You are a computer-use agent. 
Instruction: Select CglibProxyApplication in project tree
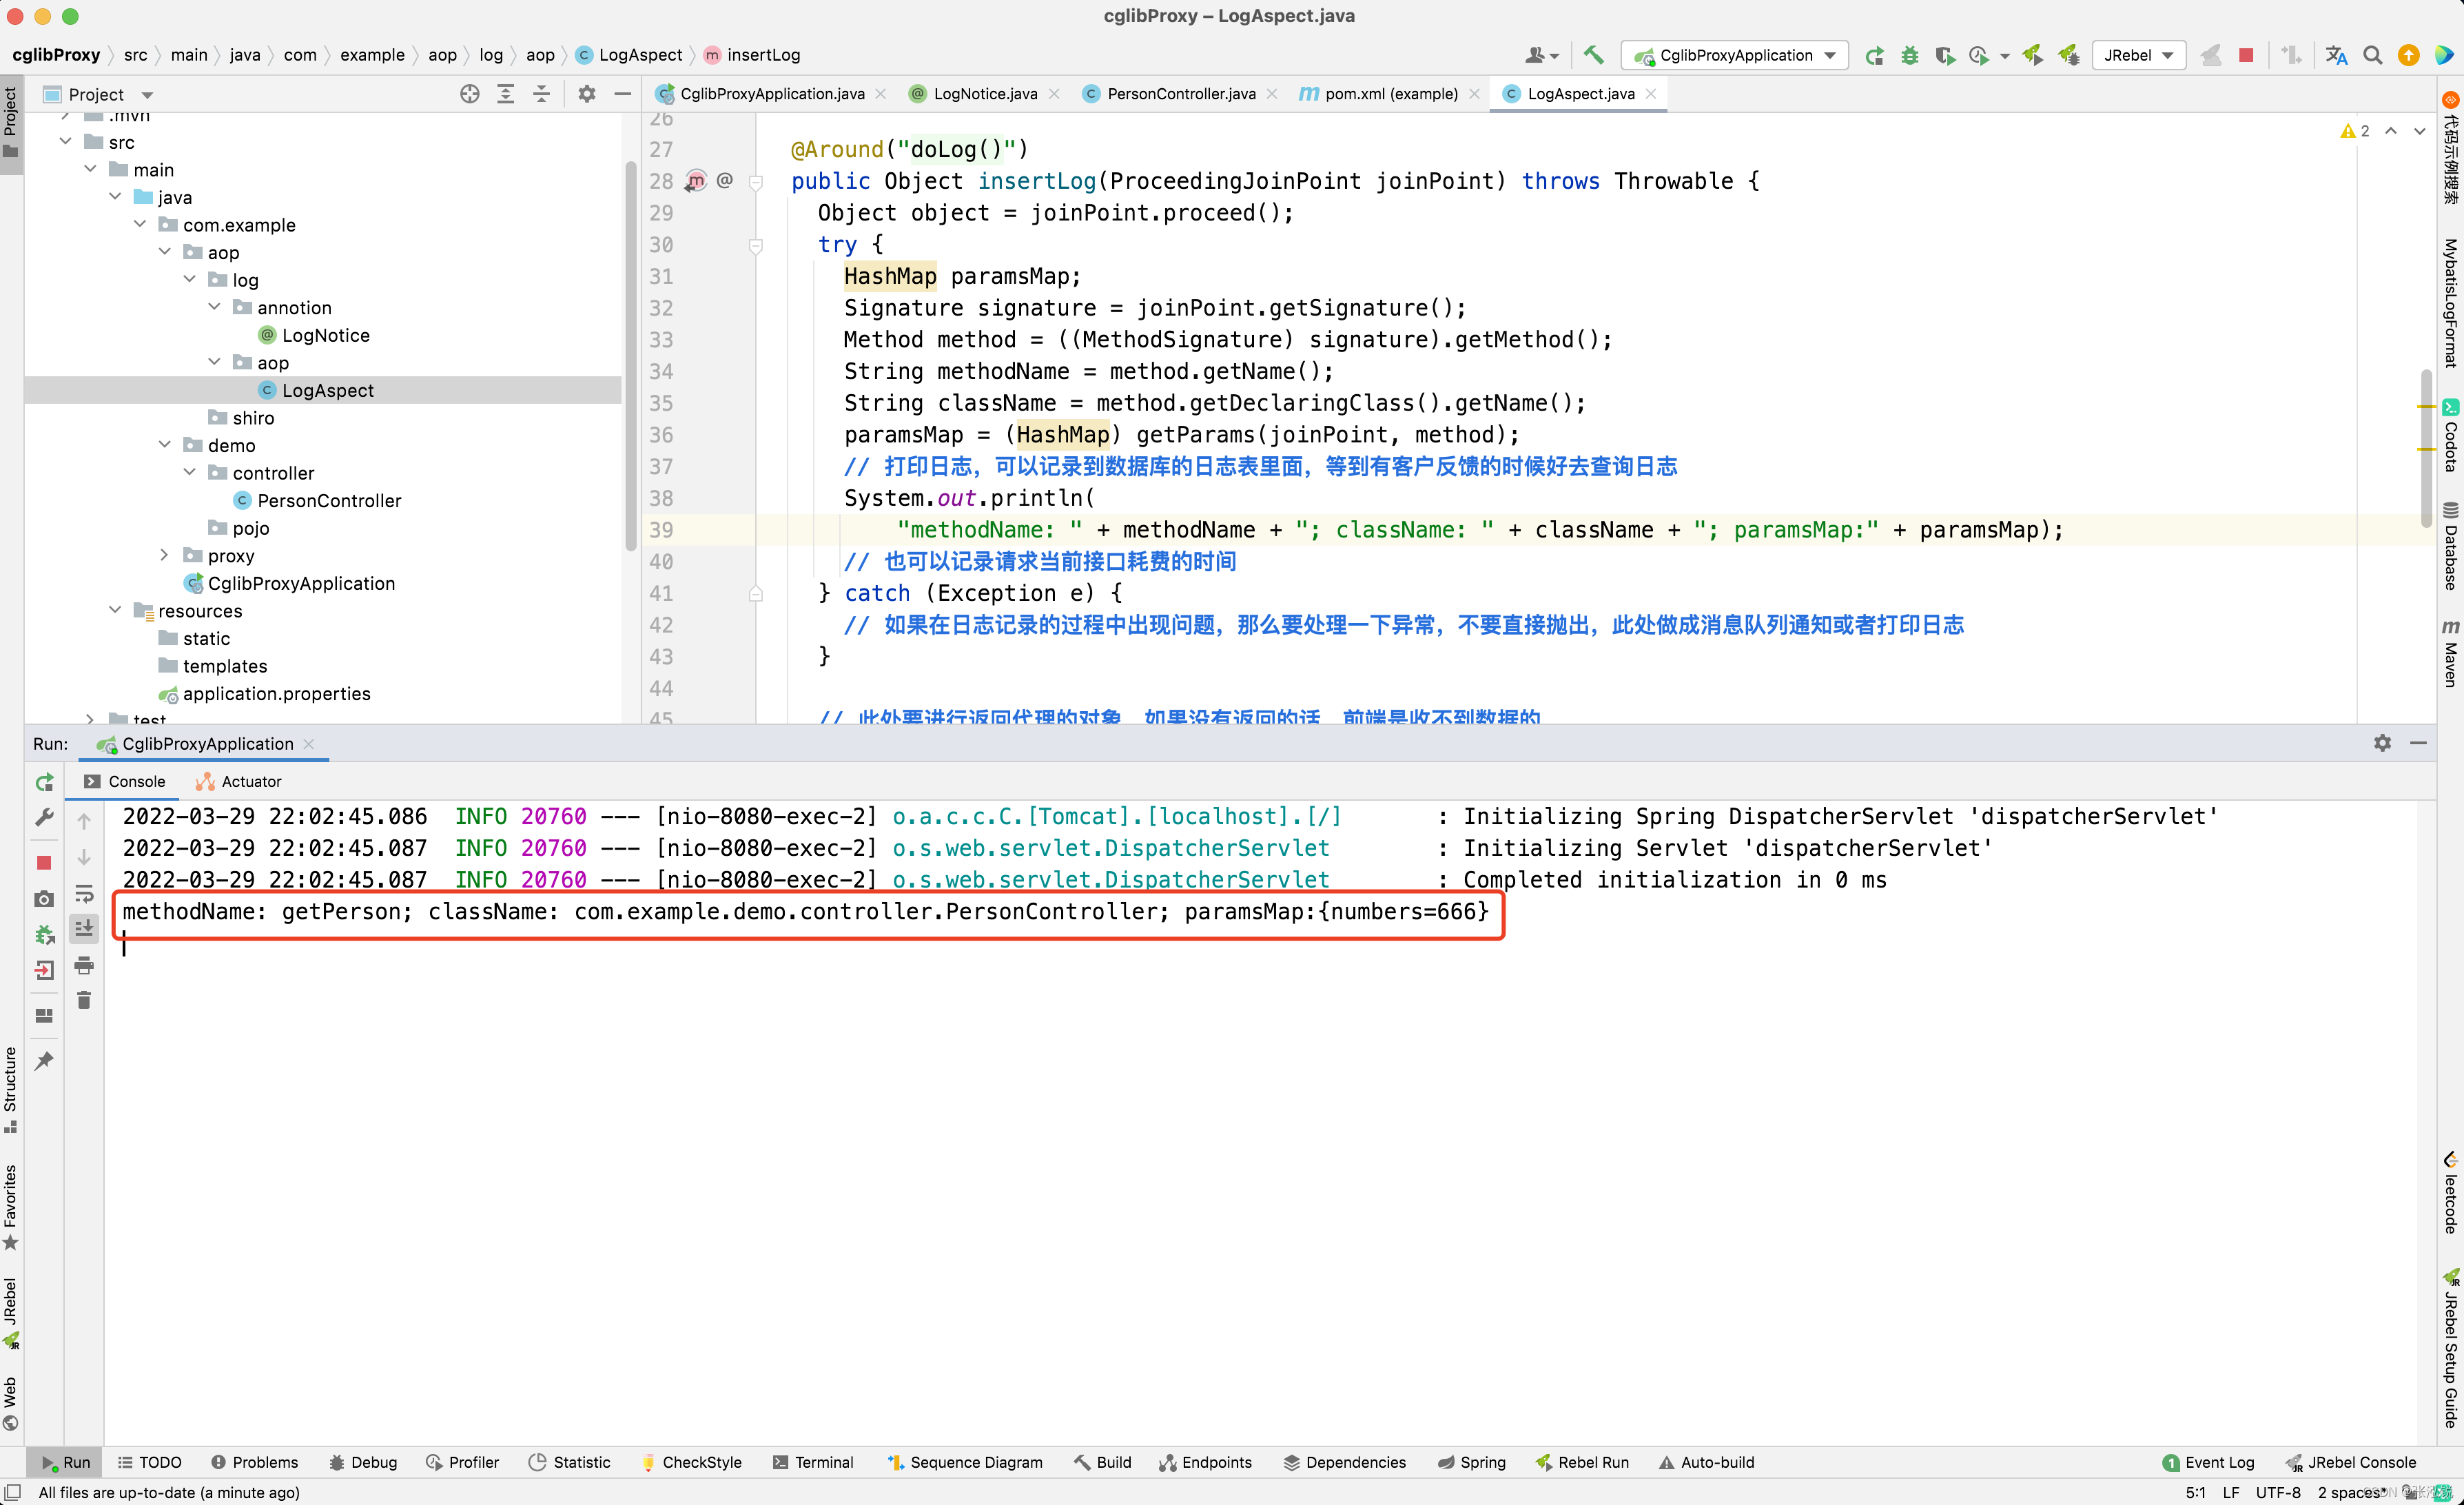coord(300,583)
